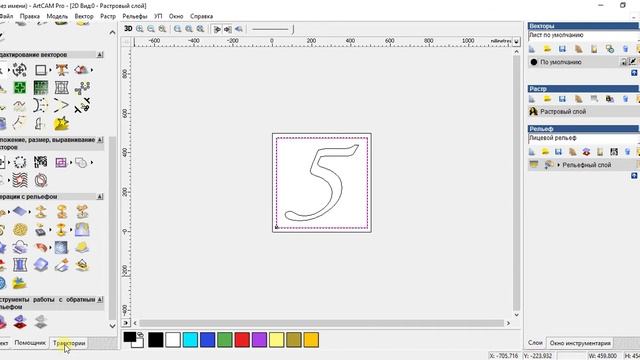Click the trash delete icon in Relief panel
640x360 pixels.
(628, 152)
